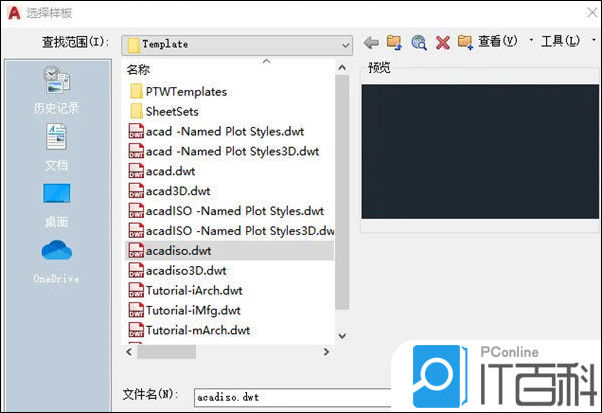Image resolution: width=602 pixels, height=413 pixels.
Task: Click the horizontal scroll right arrow
Action: pos(326,352)
